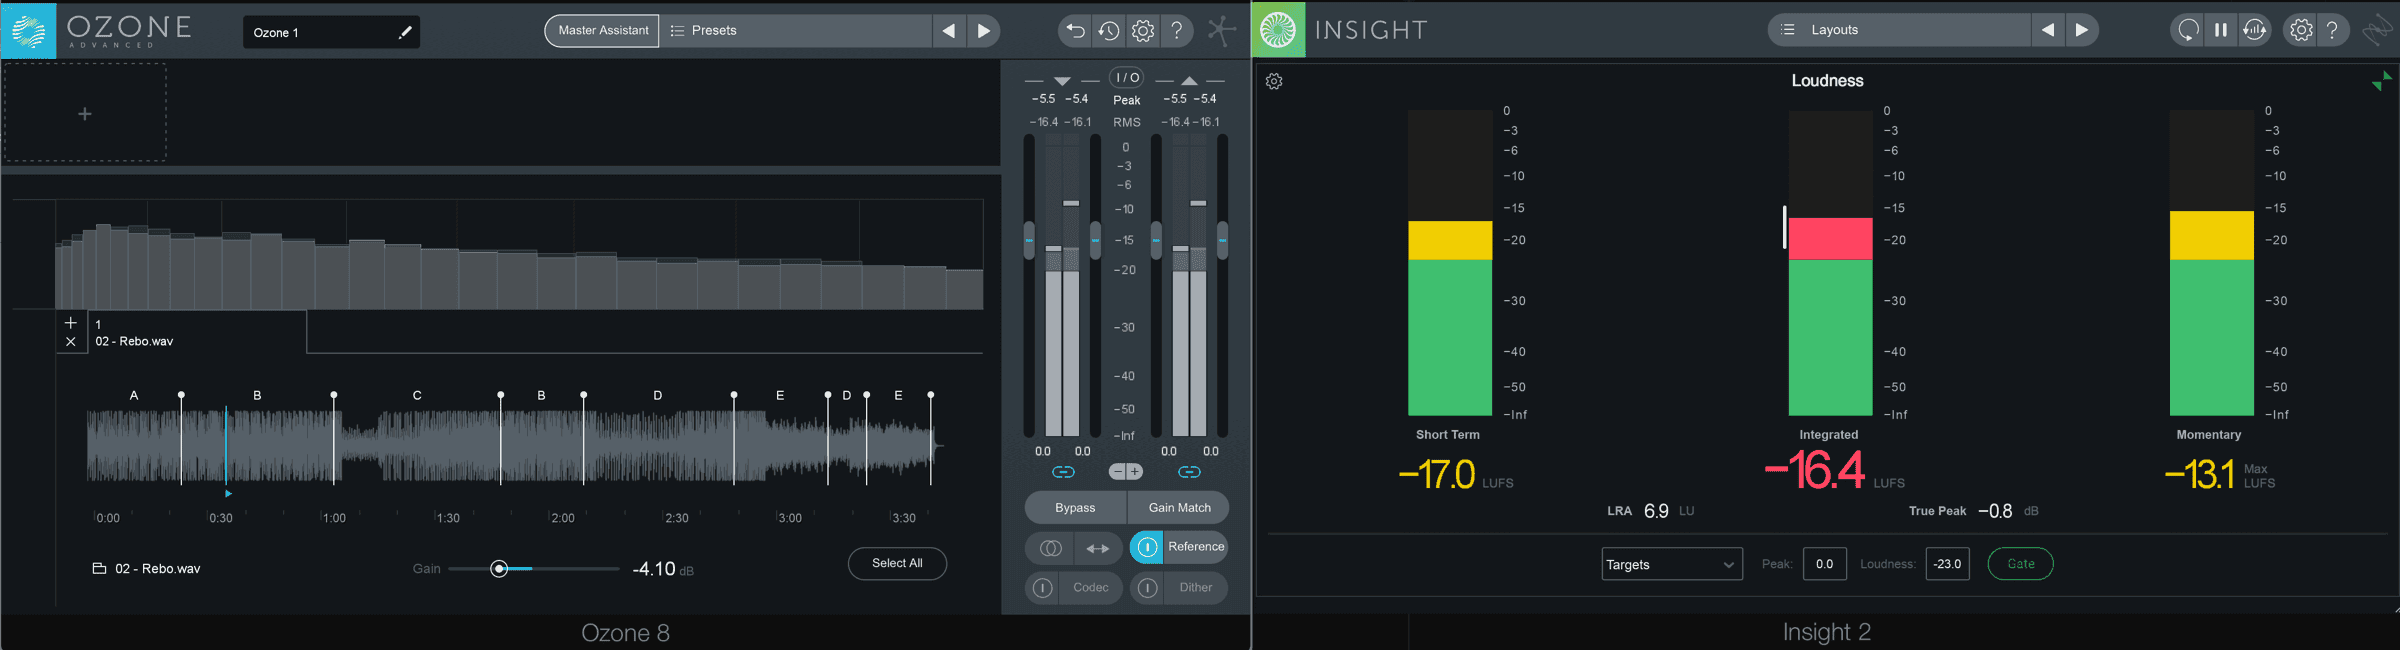The image size is (2400, 650).
Task: Select reference tab 1 02 - Rebo.wav
Action: [196, 333]
